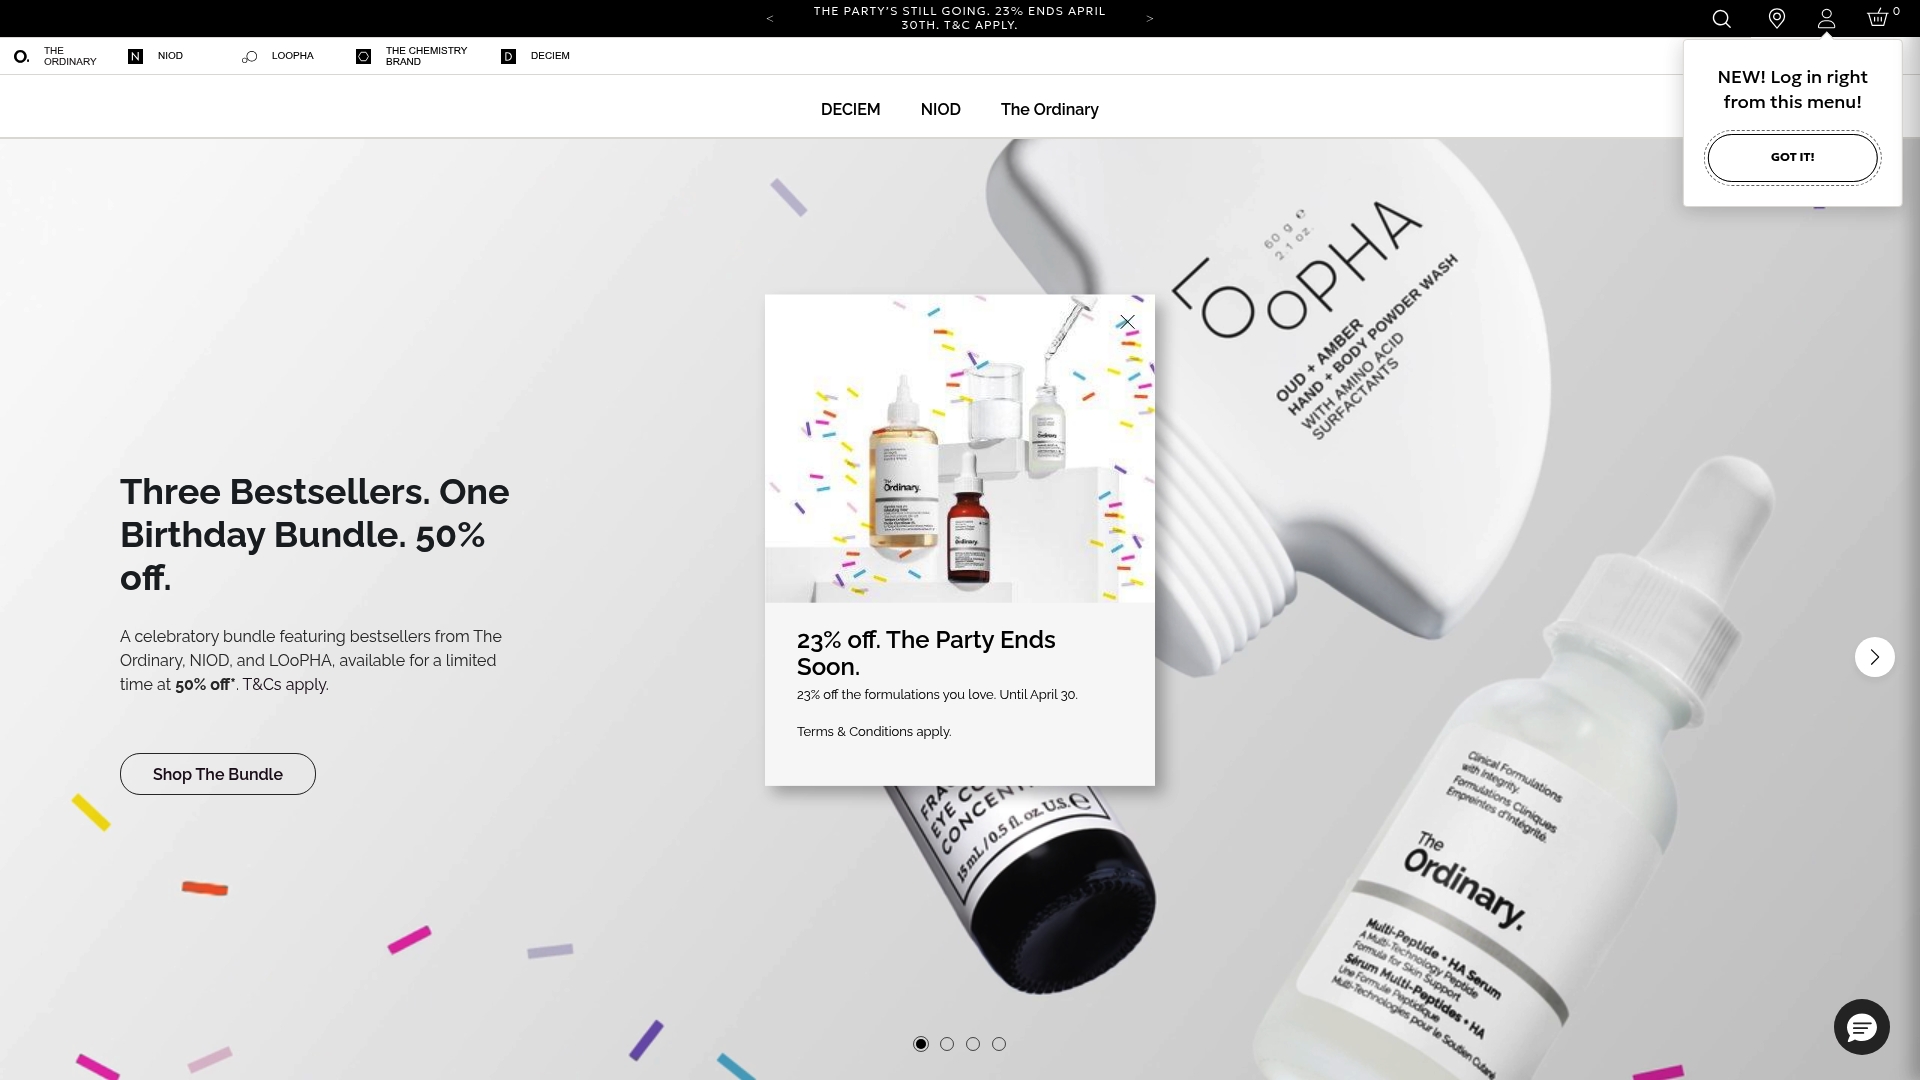Switch to THE CHEMISTRY BRAND tab

click(426, 57)
